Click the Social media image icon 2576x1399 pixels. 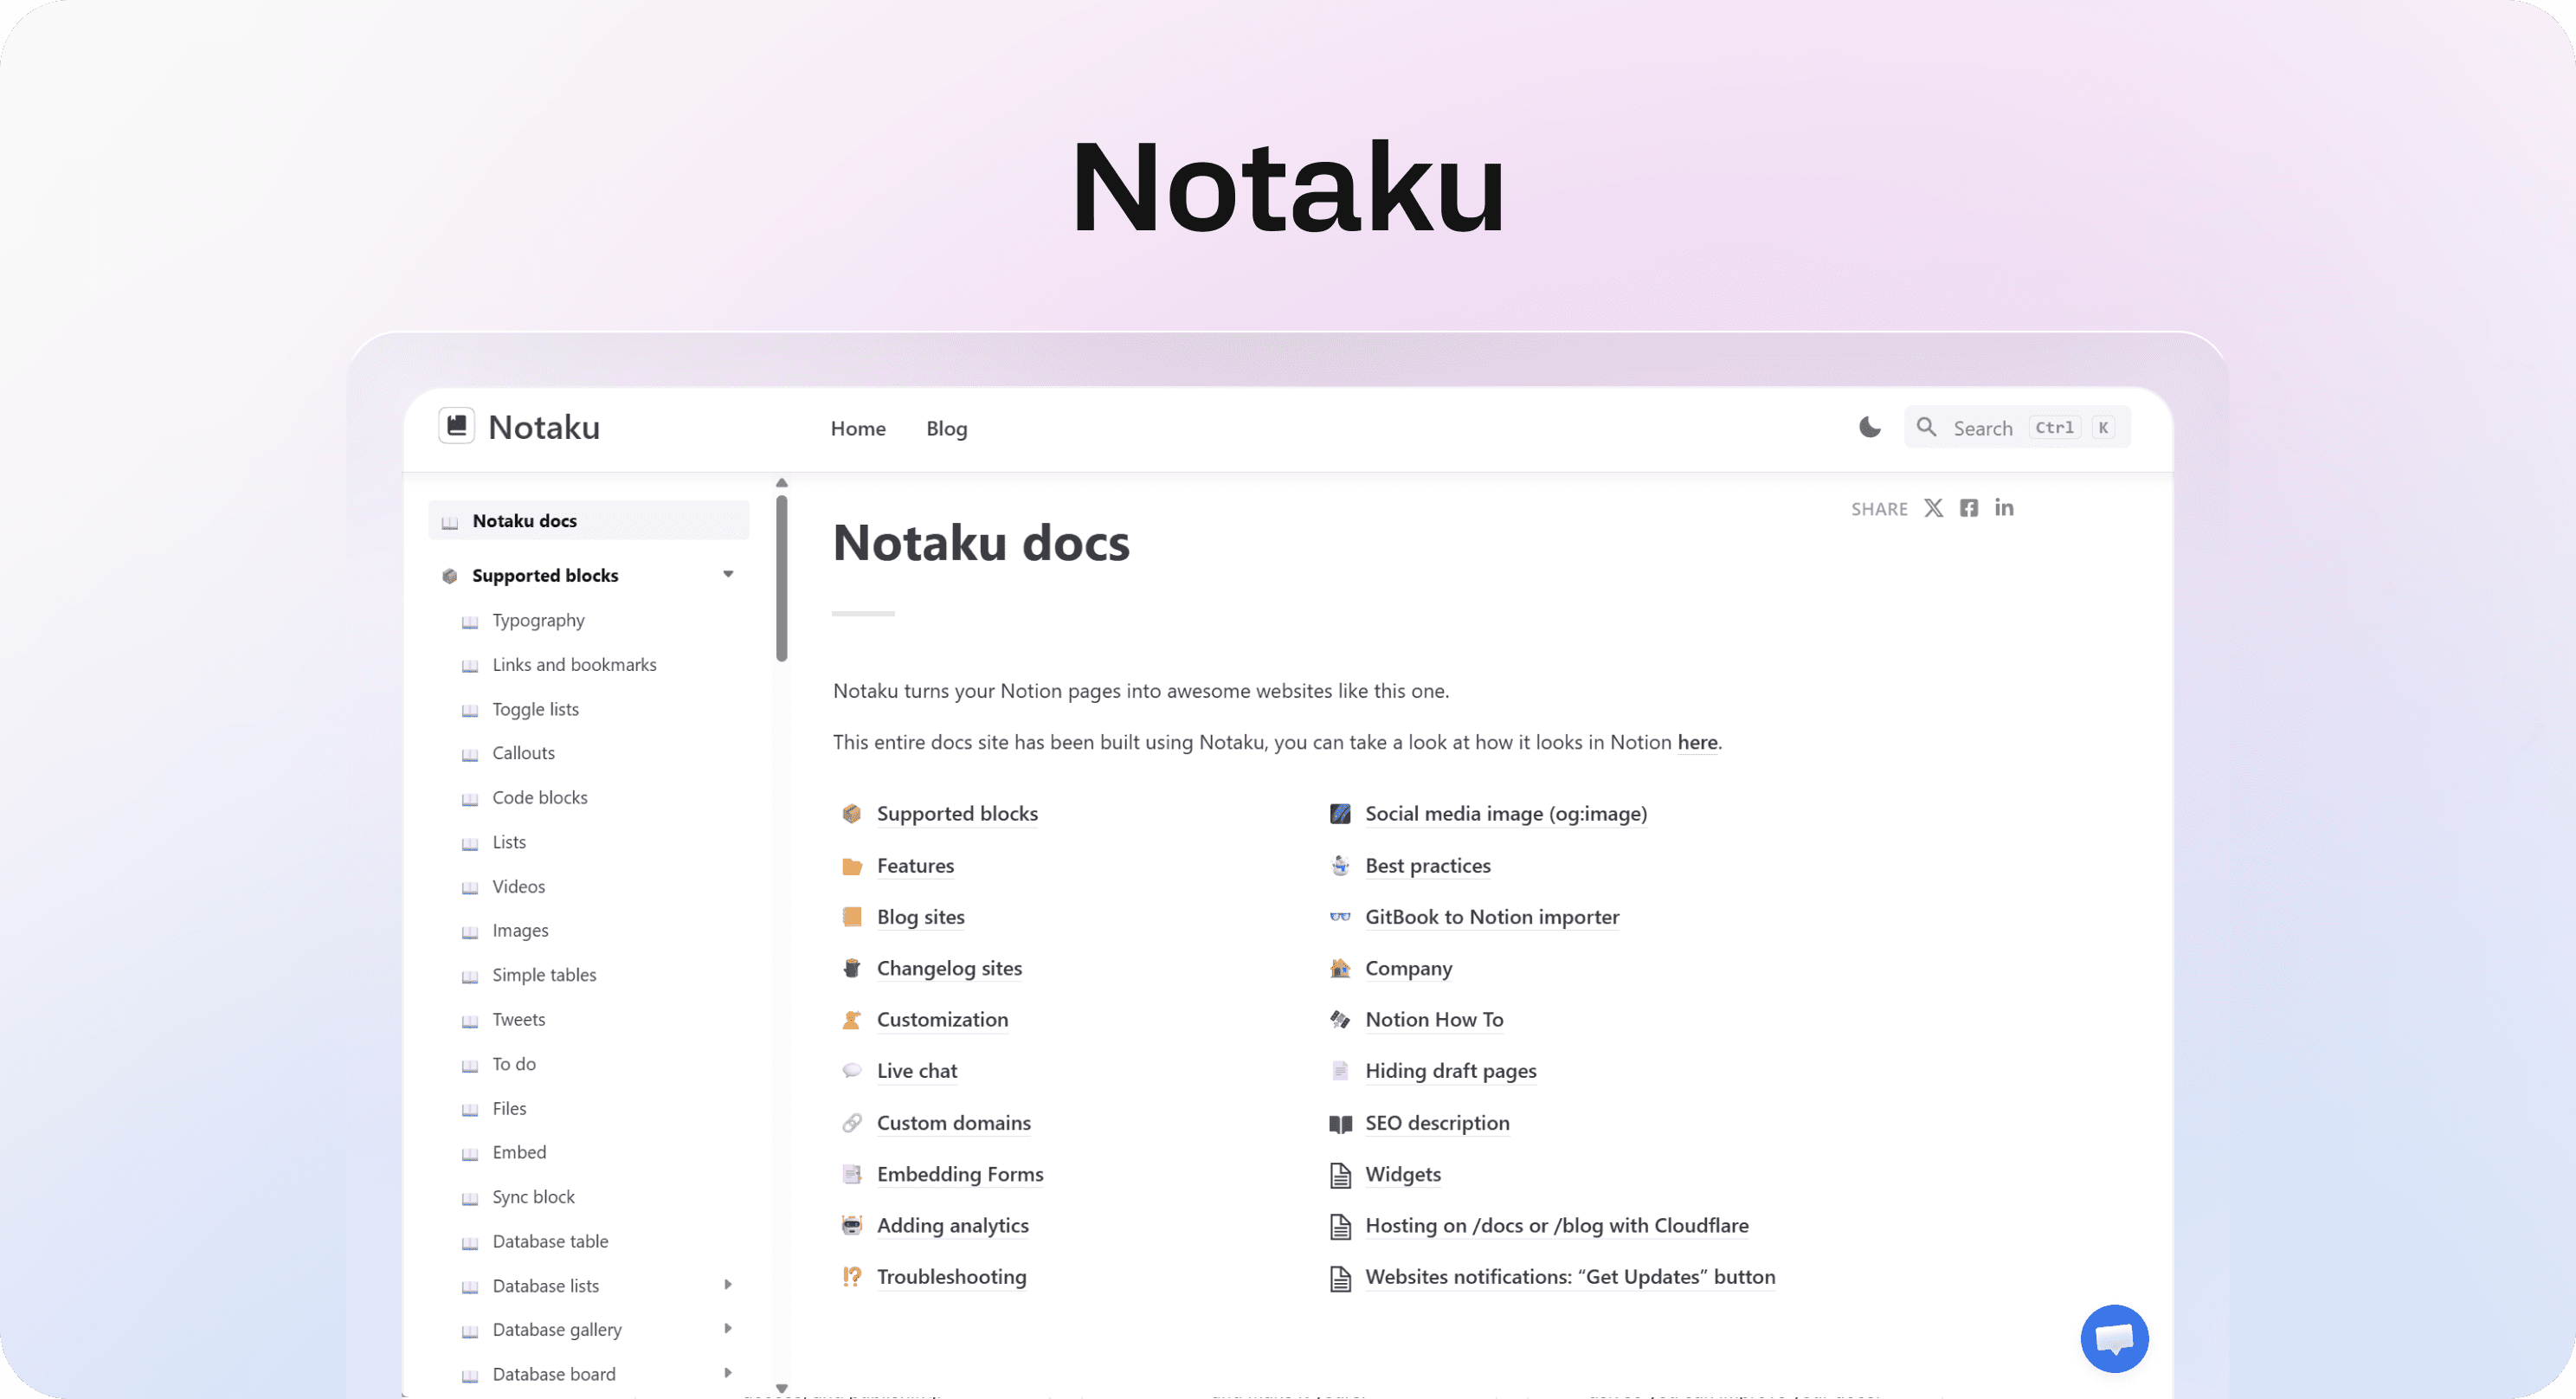pyautogui.click(x=1340, y=813)
